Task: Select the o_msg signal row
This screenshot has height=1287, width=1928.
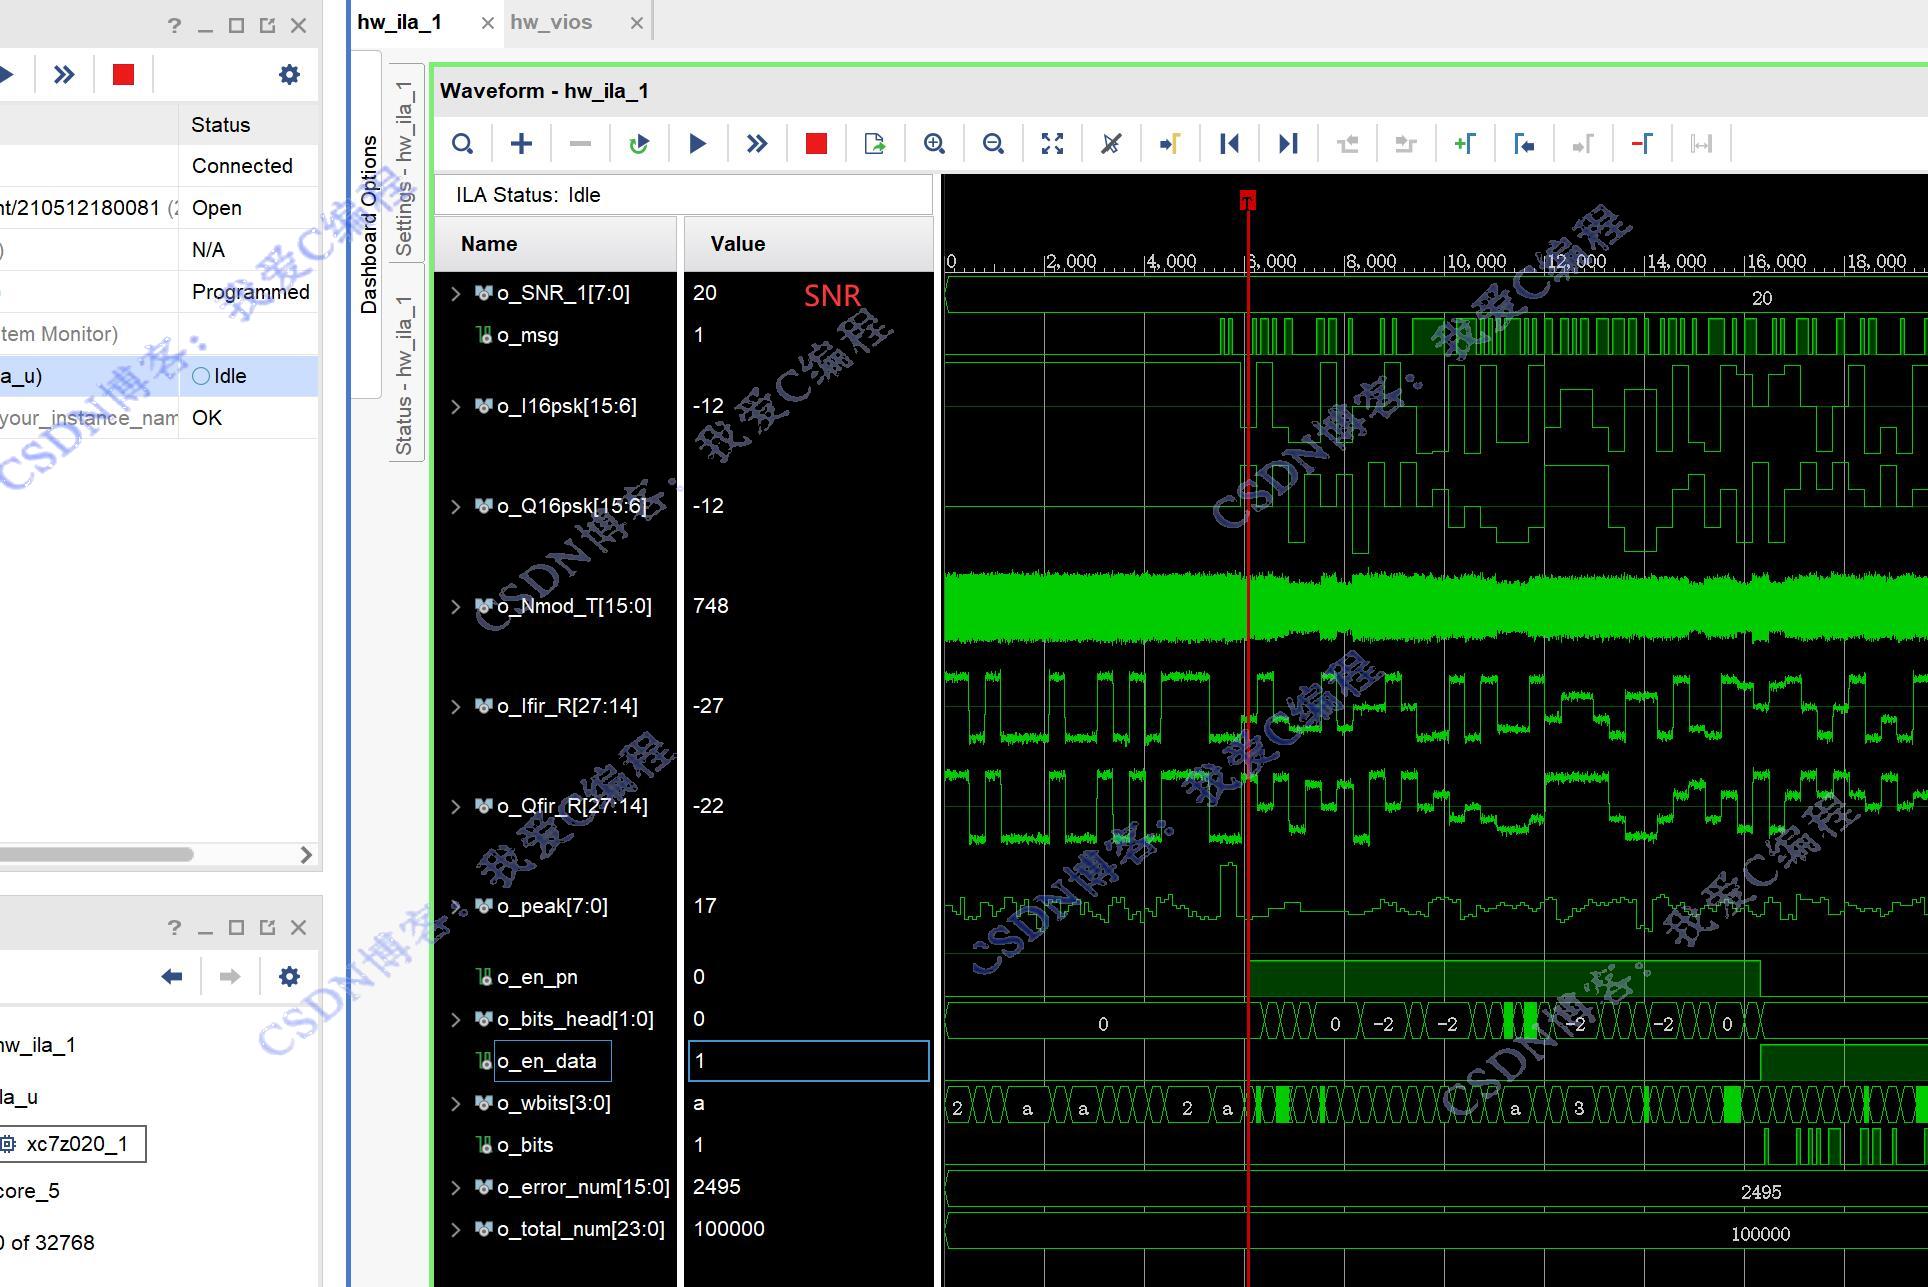Action: (555, 335)
